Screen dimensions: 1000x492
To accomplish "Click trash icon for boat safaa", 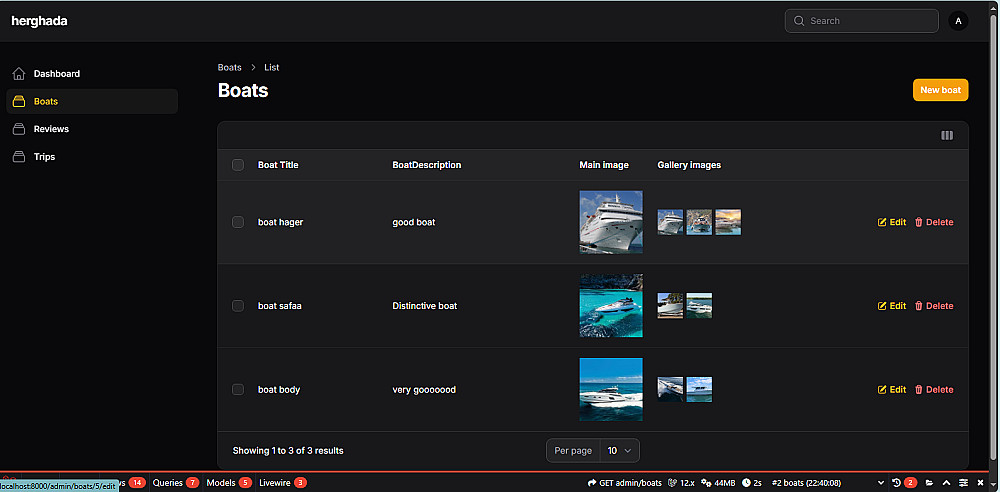I will pyautogui.click(x=918, y=306).
